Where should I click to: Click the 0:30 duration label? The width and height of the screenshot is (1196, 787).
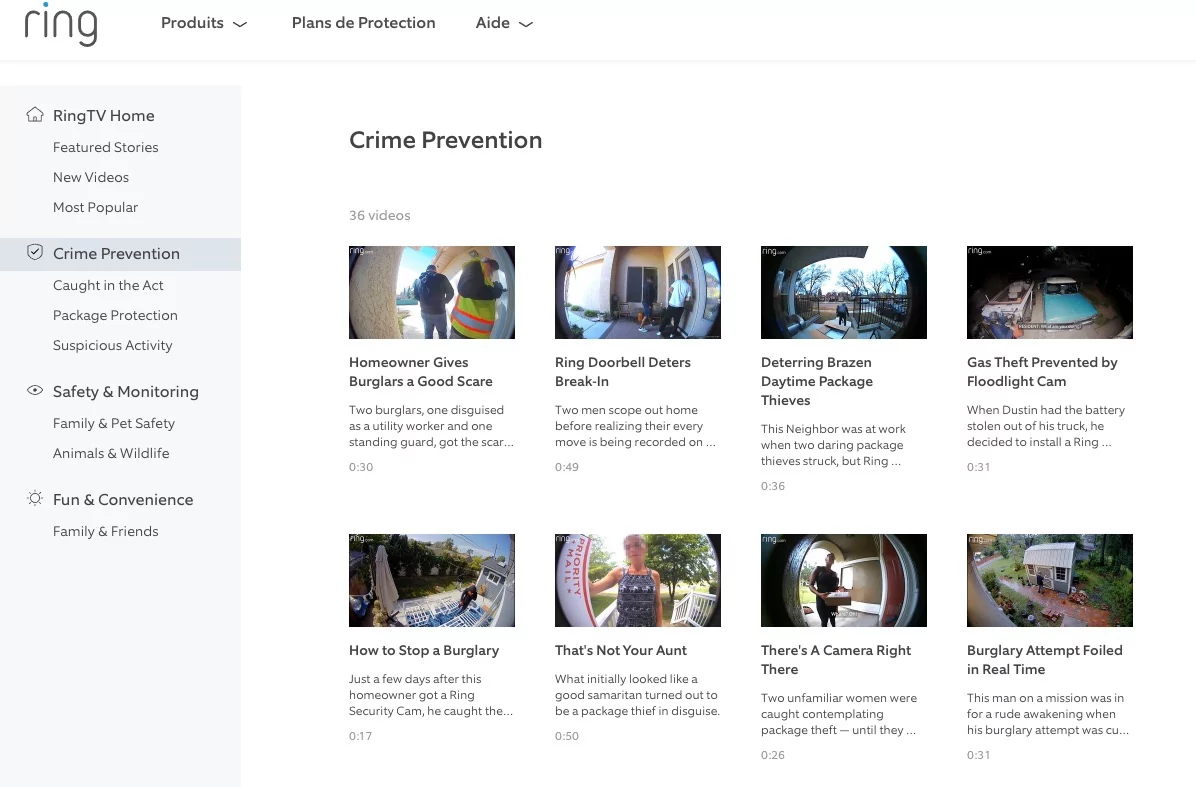361,467
